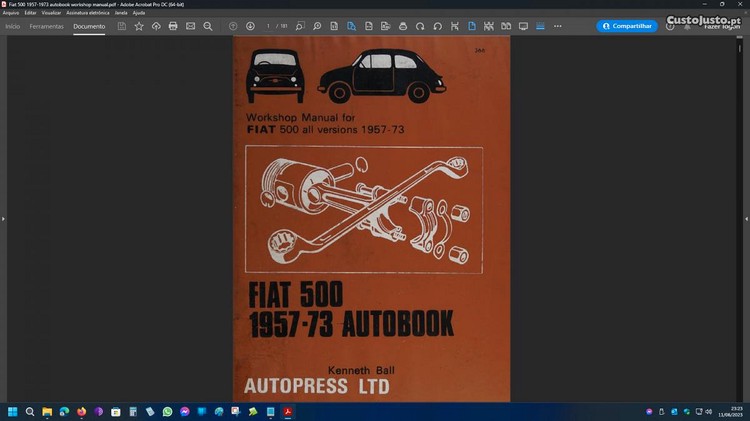750x421 pixels.
Task: Bookmark document with the star icon
Action: (139, 26)
